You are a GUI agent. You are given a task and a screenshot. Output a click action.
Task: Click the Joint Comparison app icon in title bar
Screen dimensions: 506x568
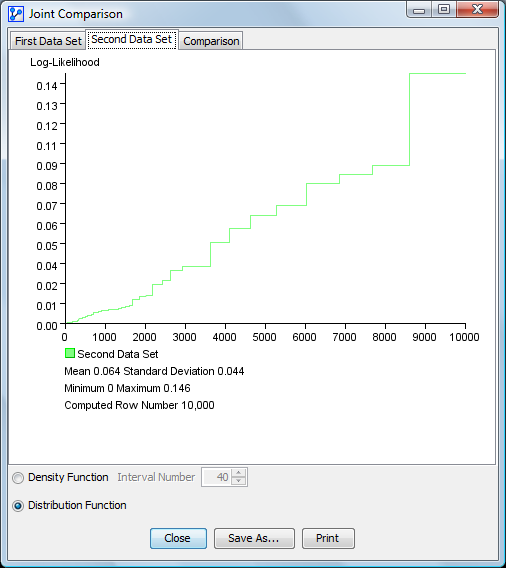coord(16,14)
